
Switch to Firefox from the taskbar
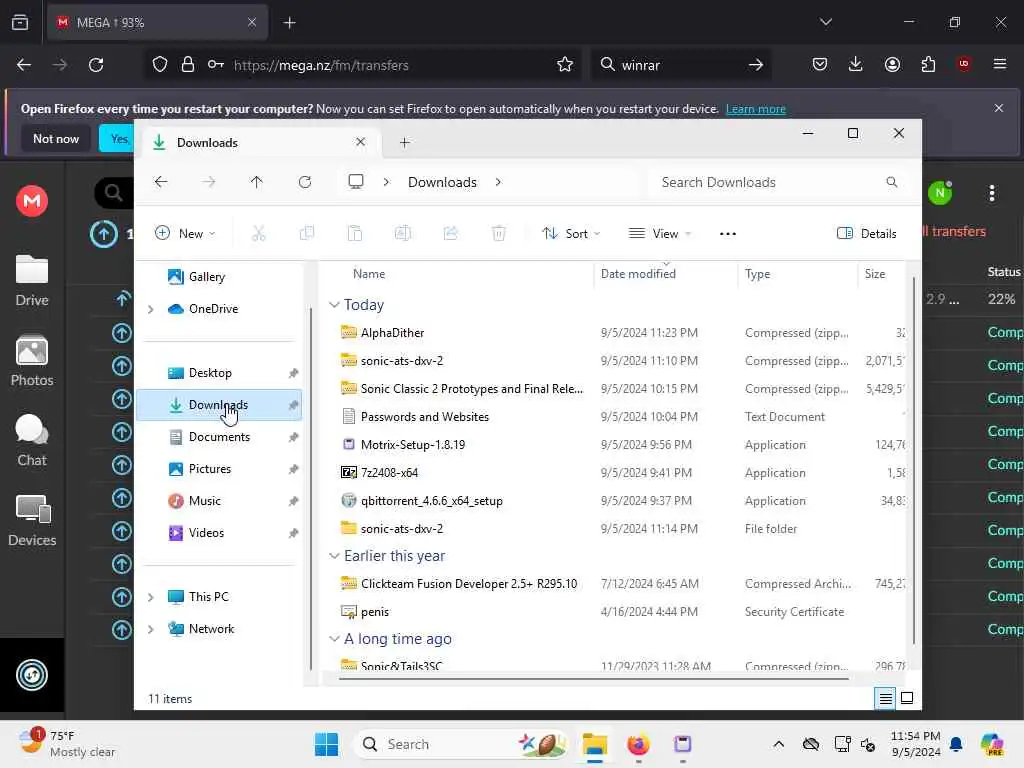[638, 744]
